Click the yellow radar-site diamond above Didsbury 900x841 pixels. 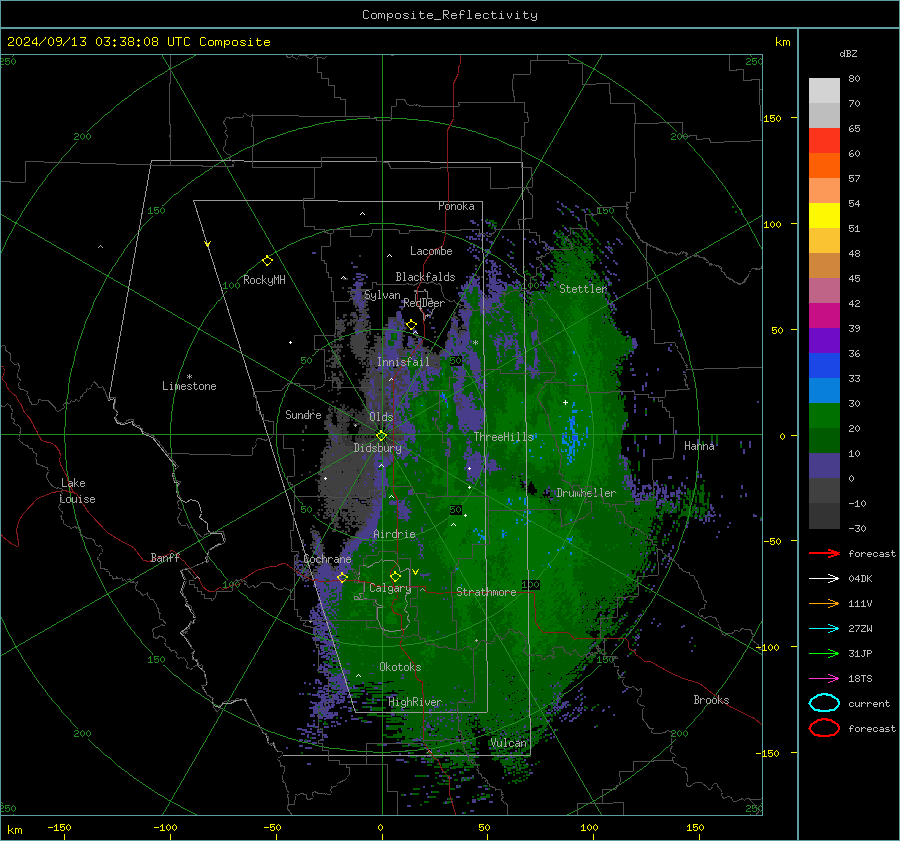coord(381,436)
